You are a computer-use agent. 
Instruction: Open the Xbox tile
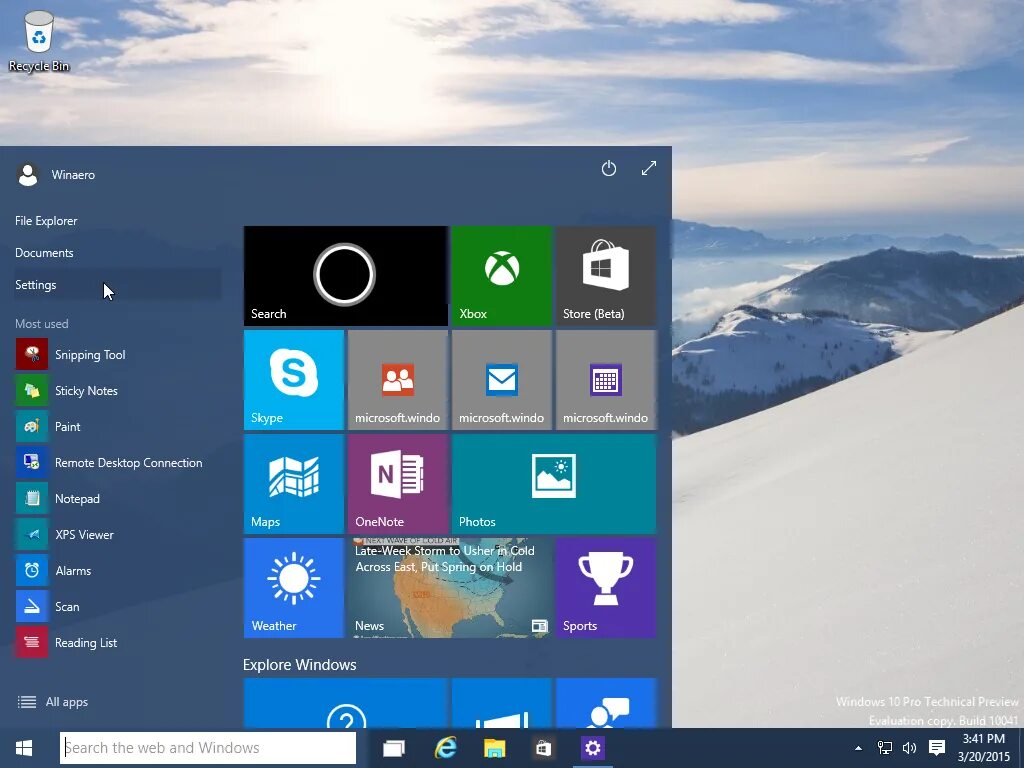click(502, 276)
